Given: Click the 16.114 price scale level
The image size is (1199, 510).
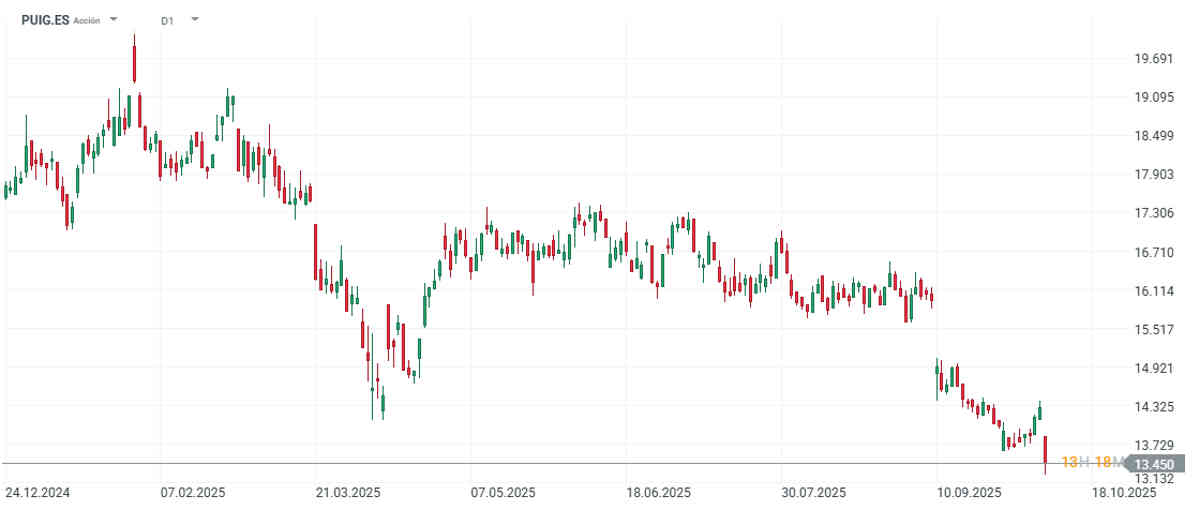Looking at the screenshot, I should pos(1152,291).
